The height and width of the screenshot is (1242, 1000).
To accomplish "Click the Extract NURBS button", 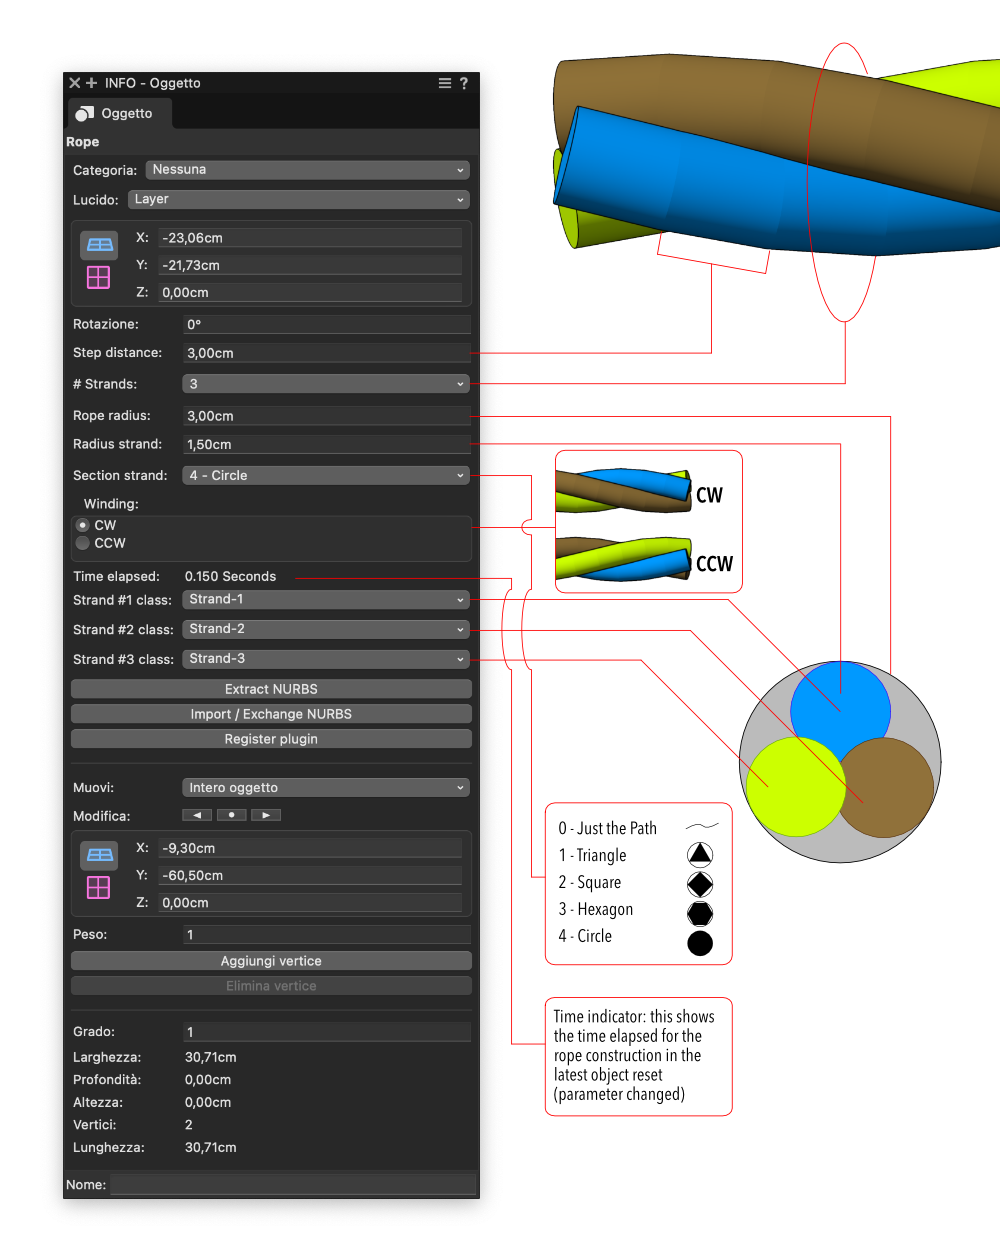I will click(x=270, y=688).
